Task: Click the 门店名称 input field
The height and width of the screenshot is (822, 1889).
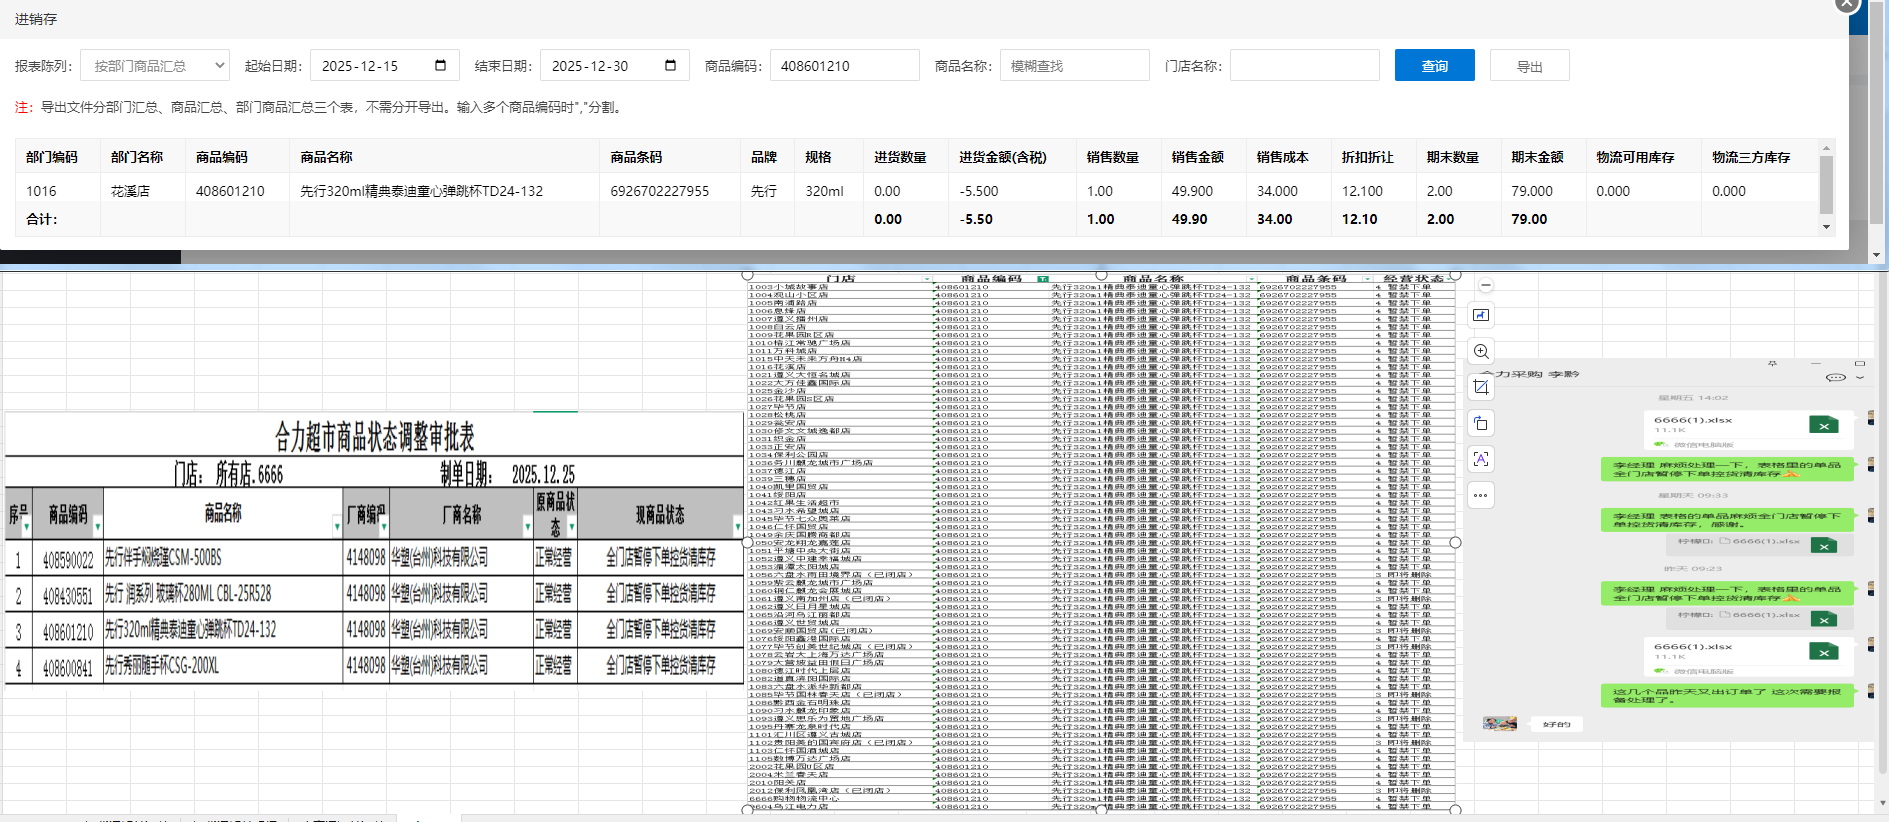Action: (x=1304, y=66)
